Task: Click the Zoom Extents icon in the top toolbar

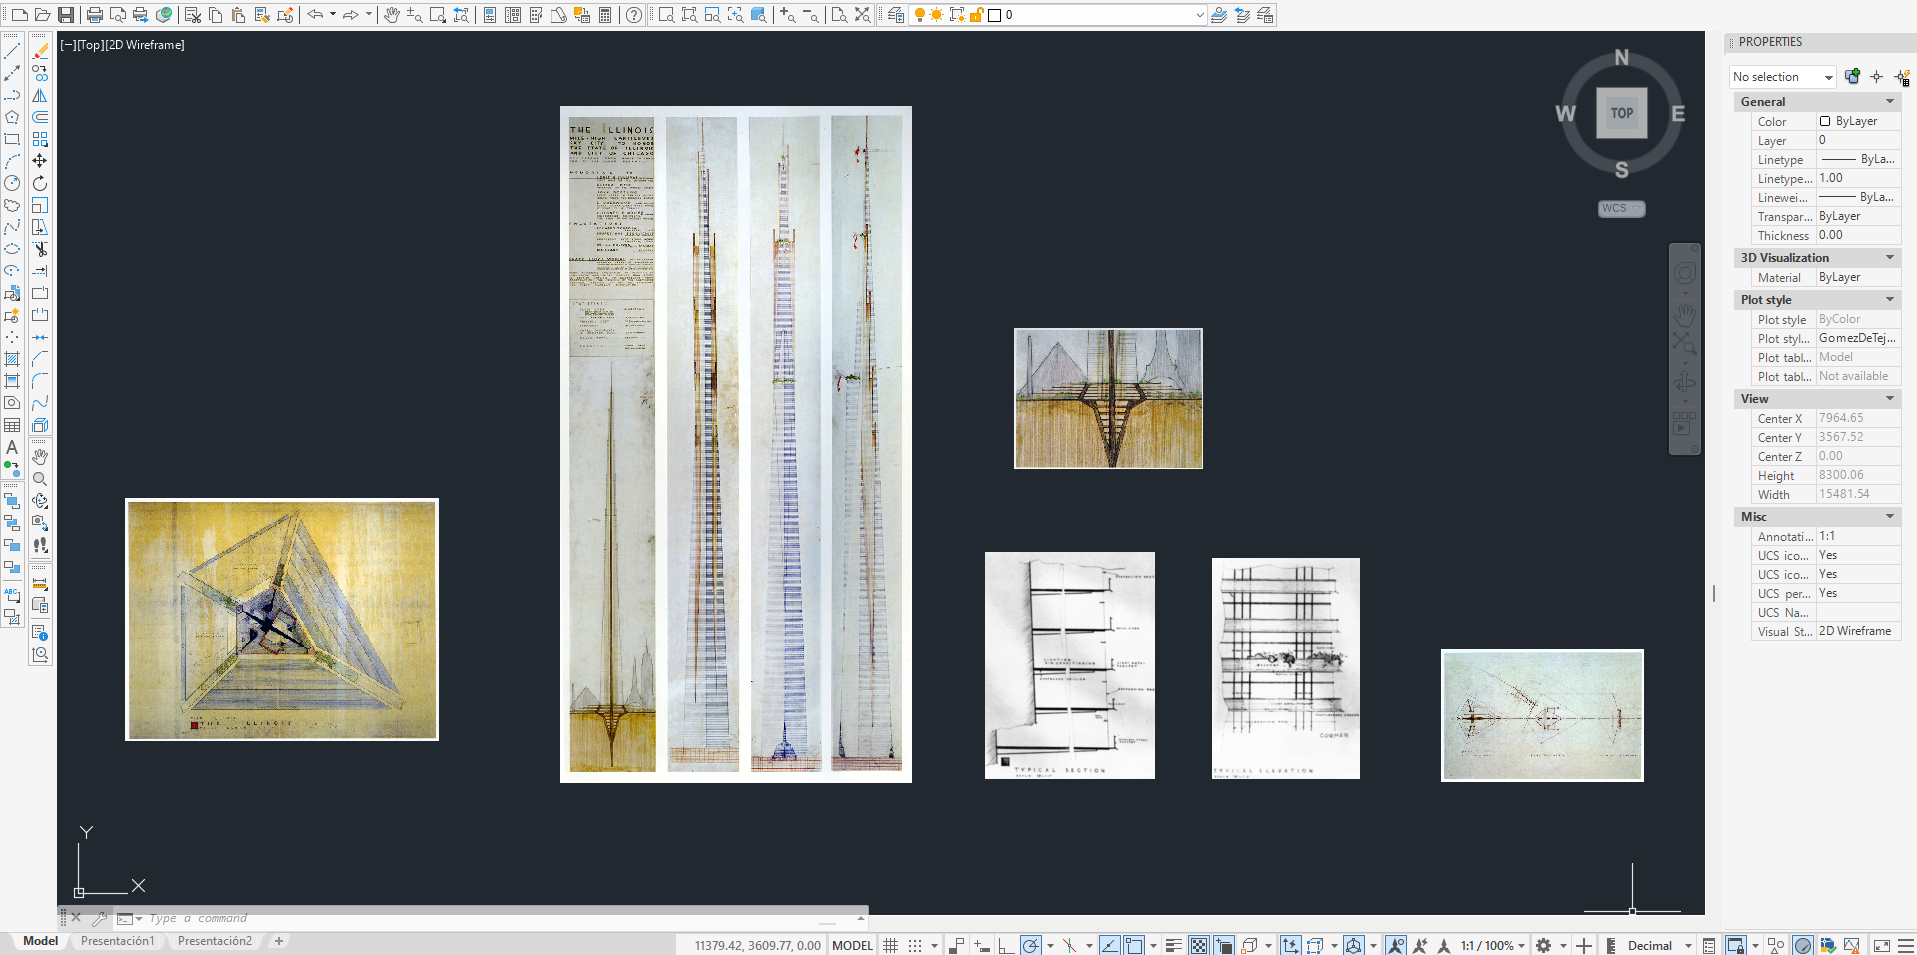Action: (x=863, y=15)
